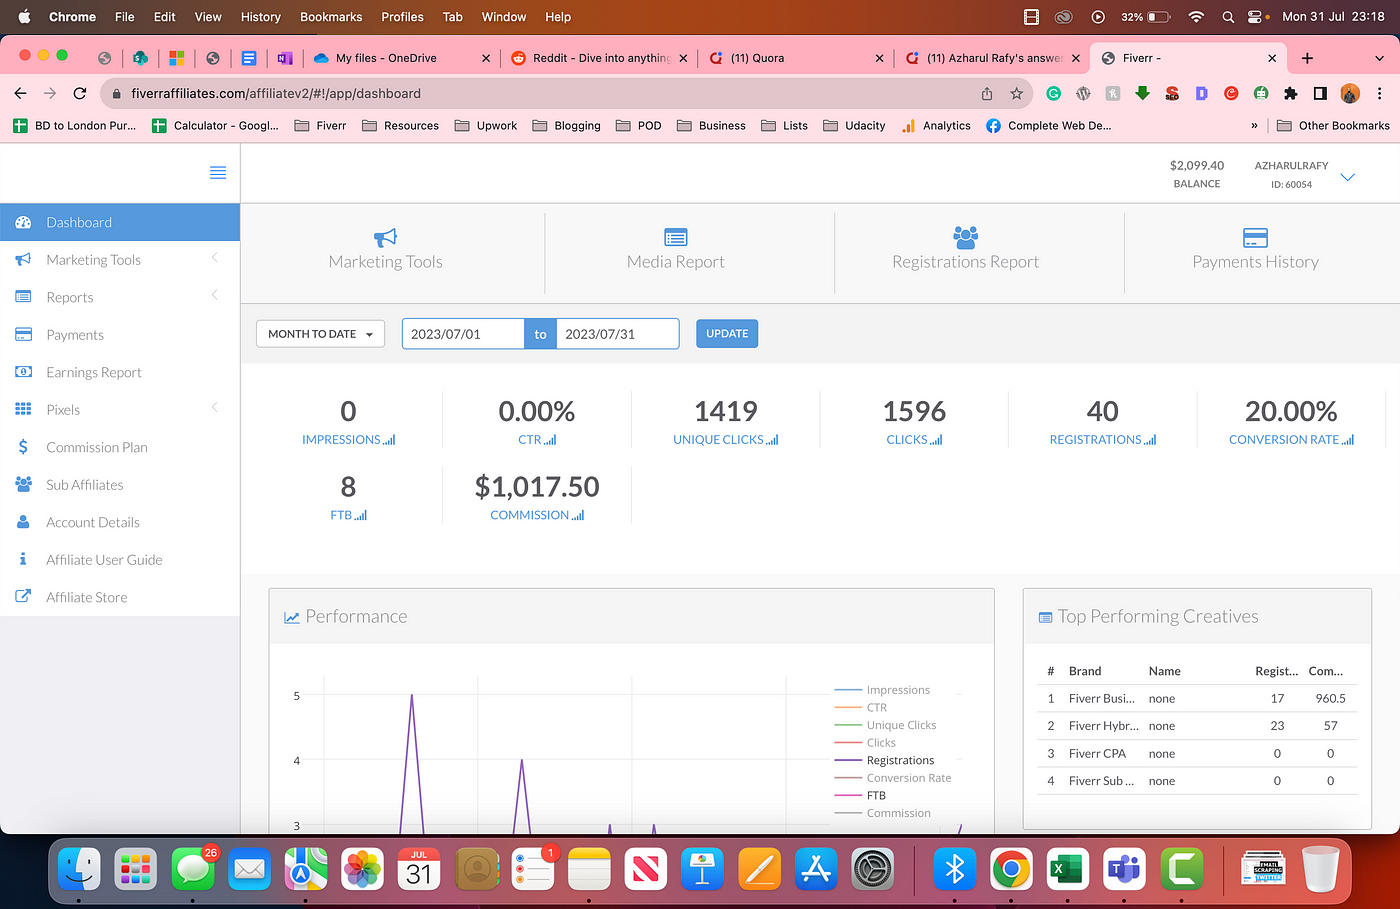Click the $2,099.40 balance amount
Viewport: 1400px width, 909px height.
point(1197,165)
